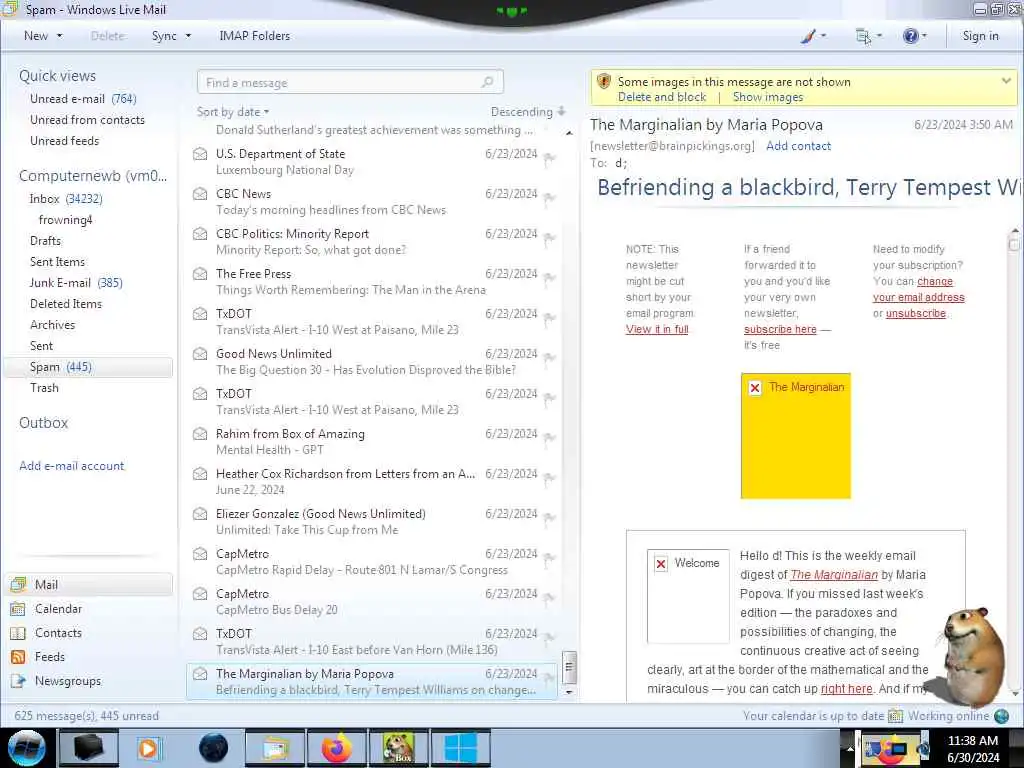Screen dimensions: 1024x768
Task: Click the shield warning icon in yellow bar
Action: [x=604, y=82]
